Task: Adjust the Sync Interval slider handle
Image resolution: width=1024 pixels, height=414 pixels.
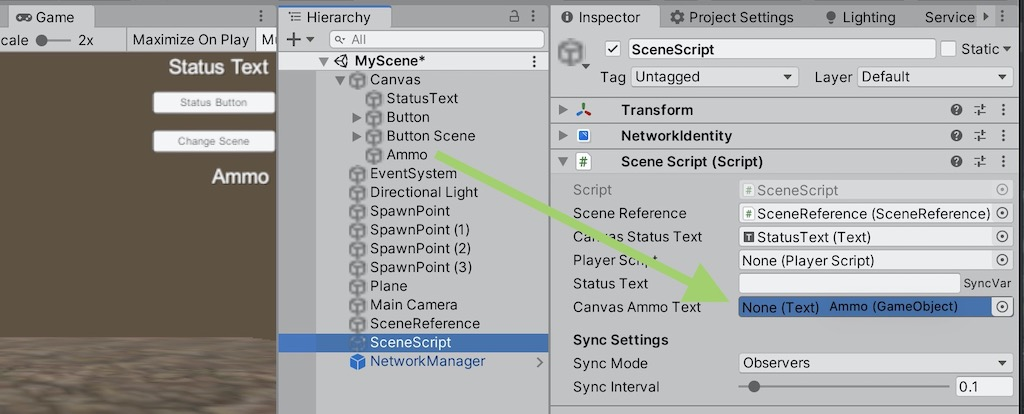Action: pos(754,387)
